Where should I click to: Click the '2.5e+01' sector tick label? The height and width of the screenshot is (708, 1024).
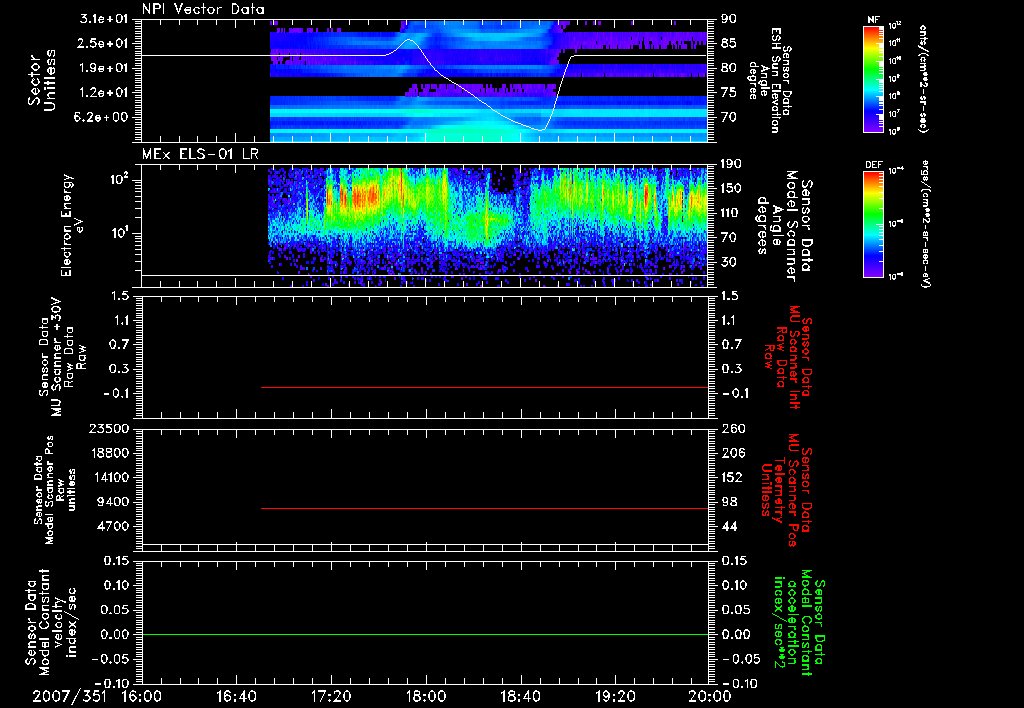tap(104, 43)
